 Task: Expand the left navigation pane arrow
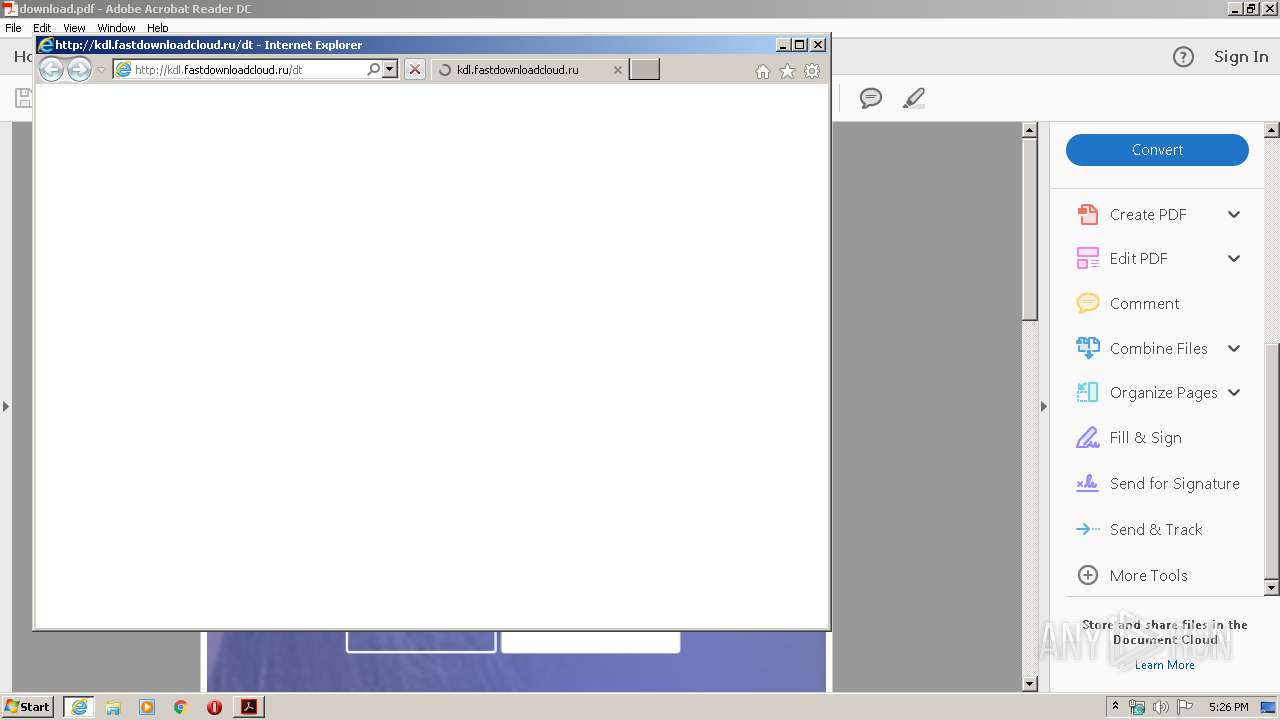pos(6,406)
